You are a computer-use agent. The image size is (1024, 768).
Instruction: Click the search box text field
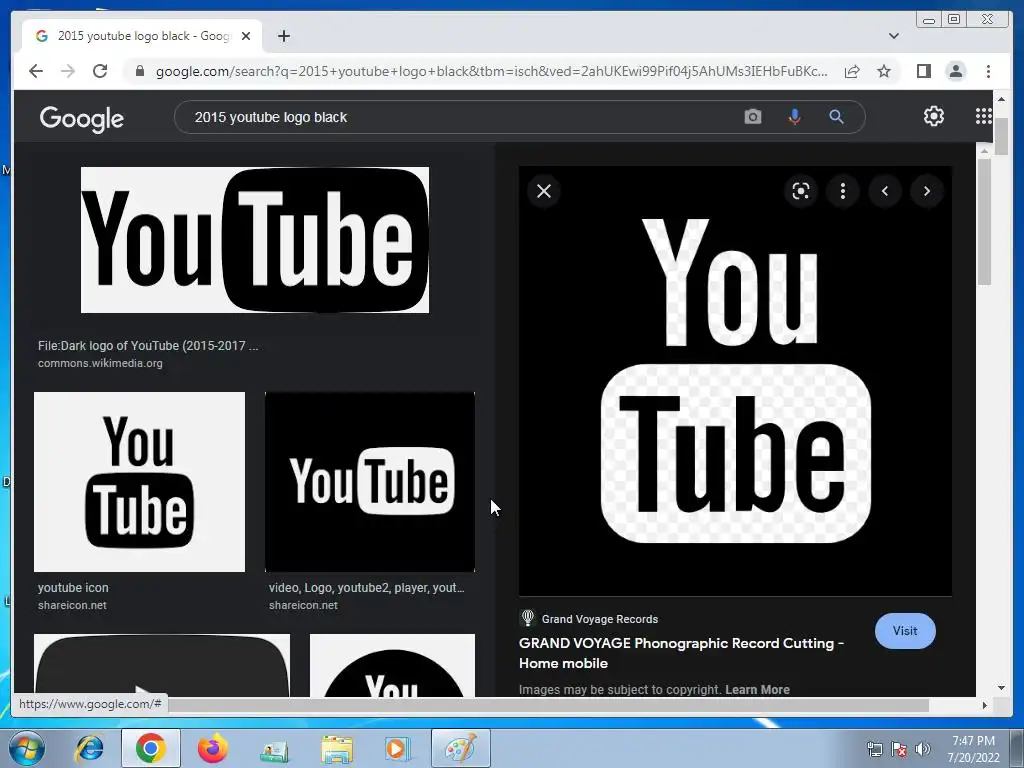click(457, 117)
